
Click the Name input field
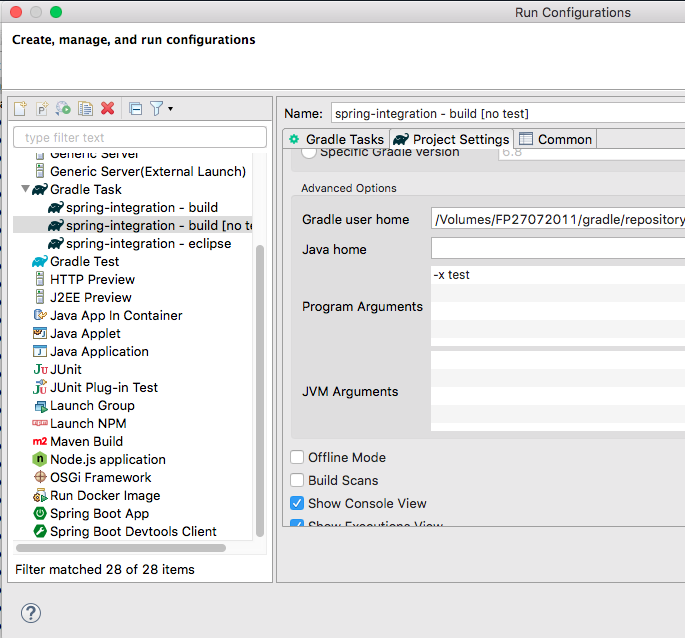(508, 114)
